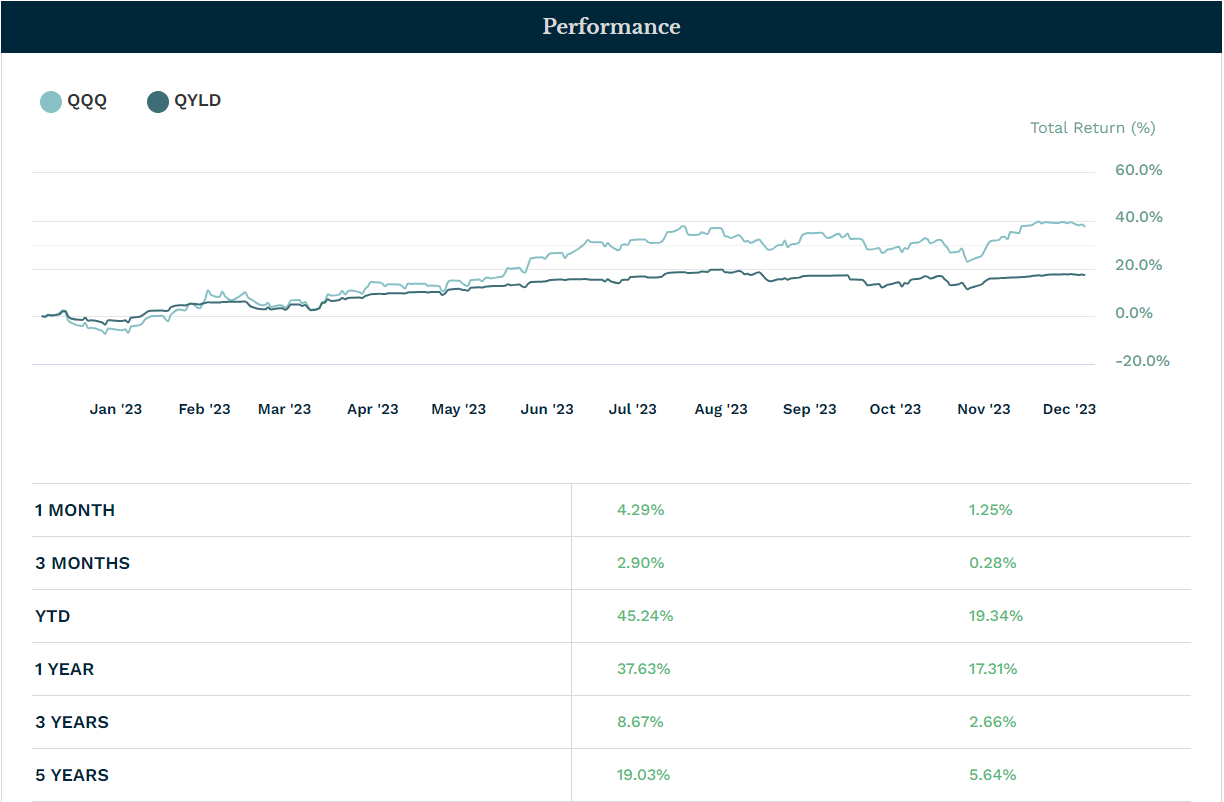The width and height of the screenshot is (1224, 802).
Task: Click the Oct '23 axis label
Action: pyautogui.click(x=896, y=409)
